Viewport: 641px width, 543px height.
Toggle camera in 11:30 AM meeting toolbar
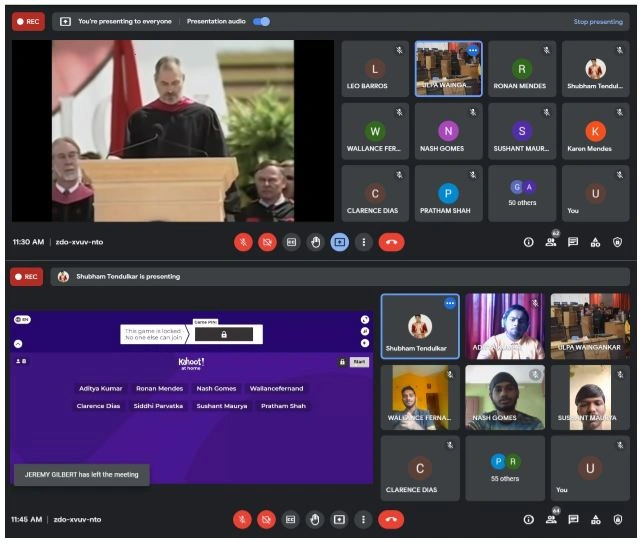pyautogui.click(x=267, y=242)
